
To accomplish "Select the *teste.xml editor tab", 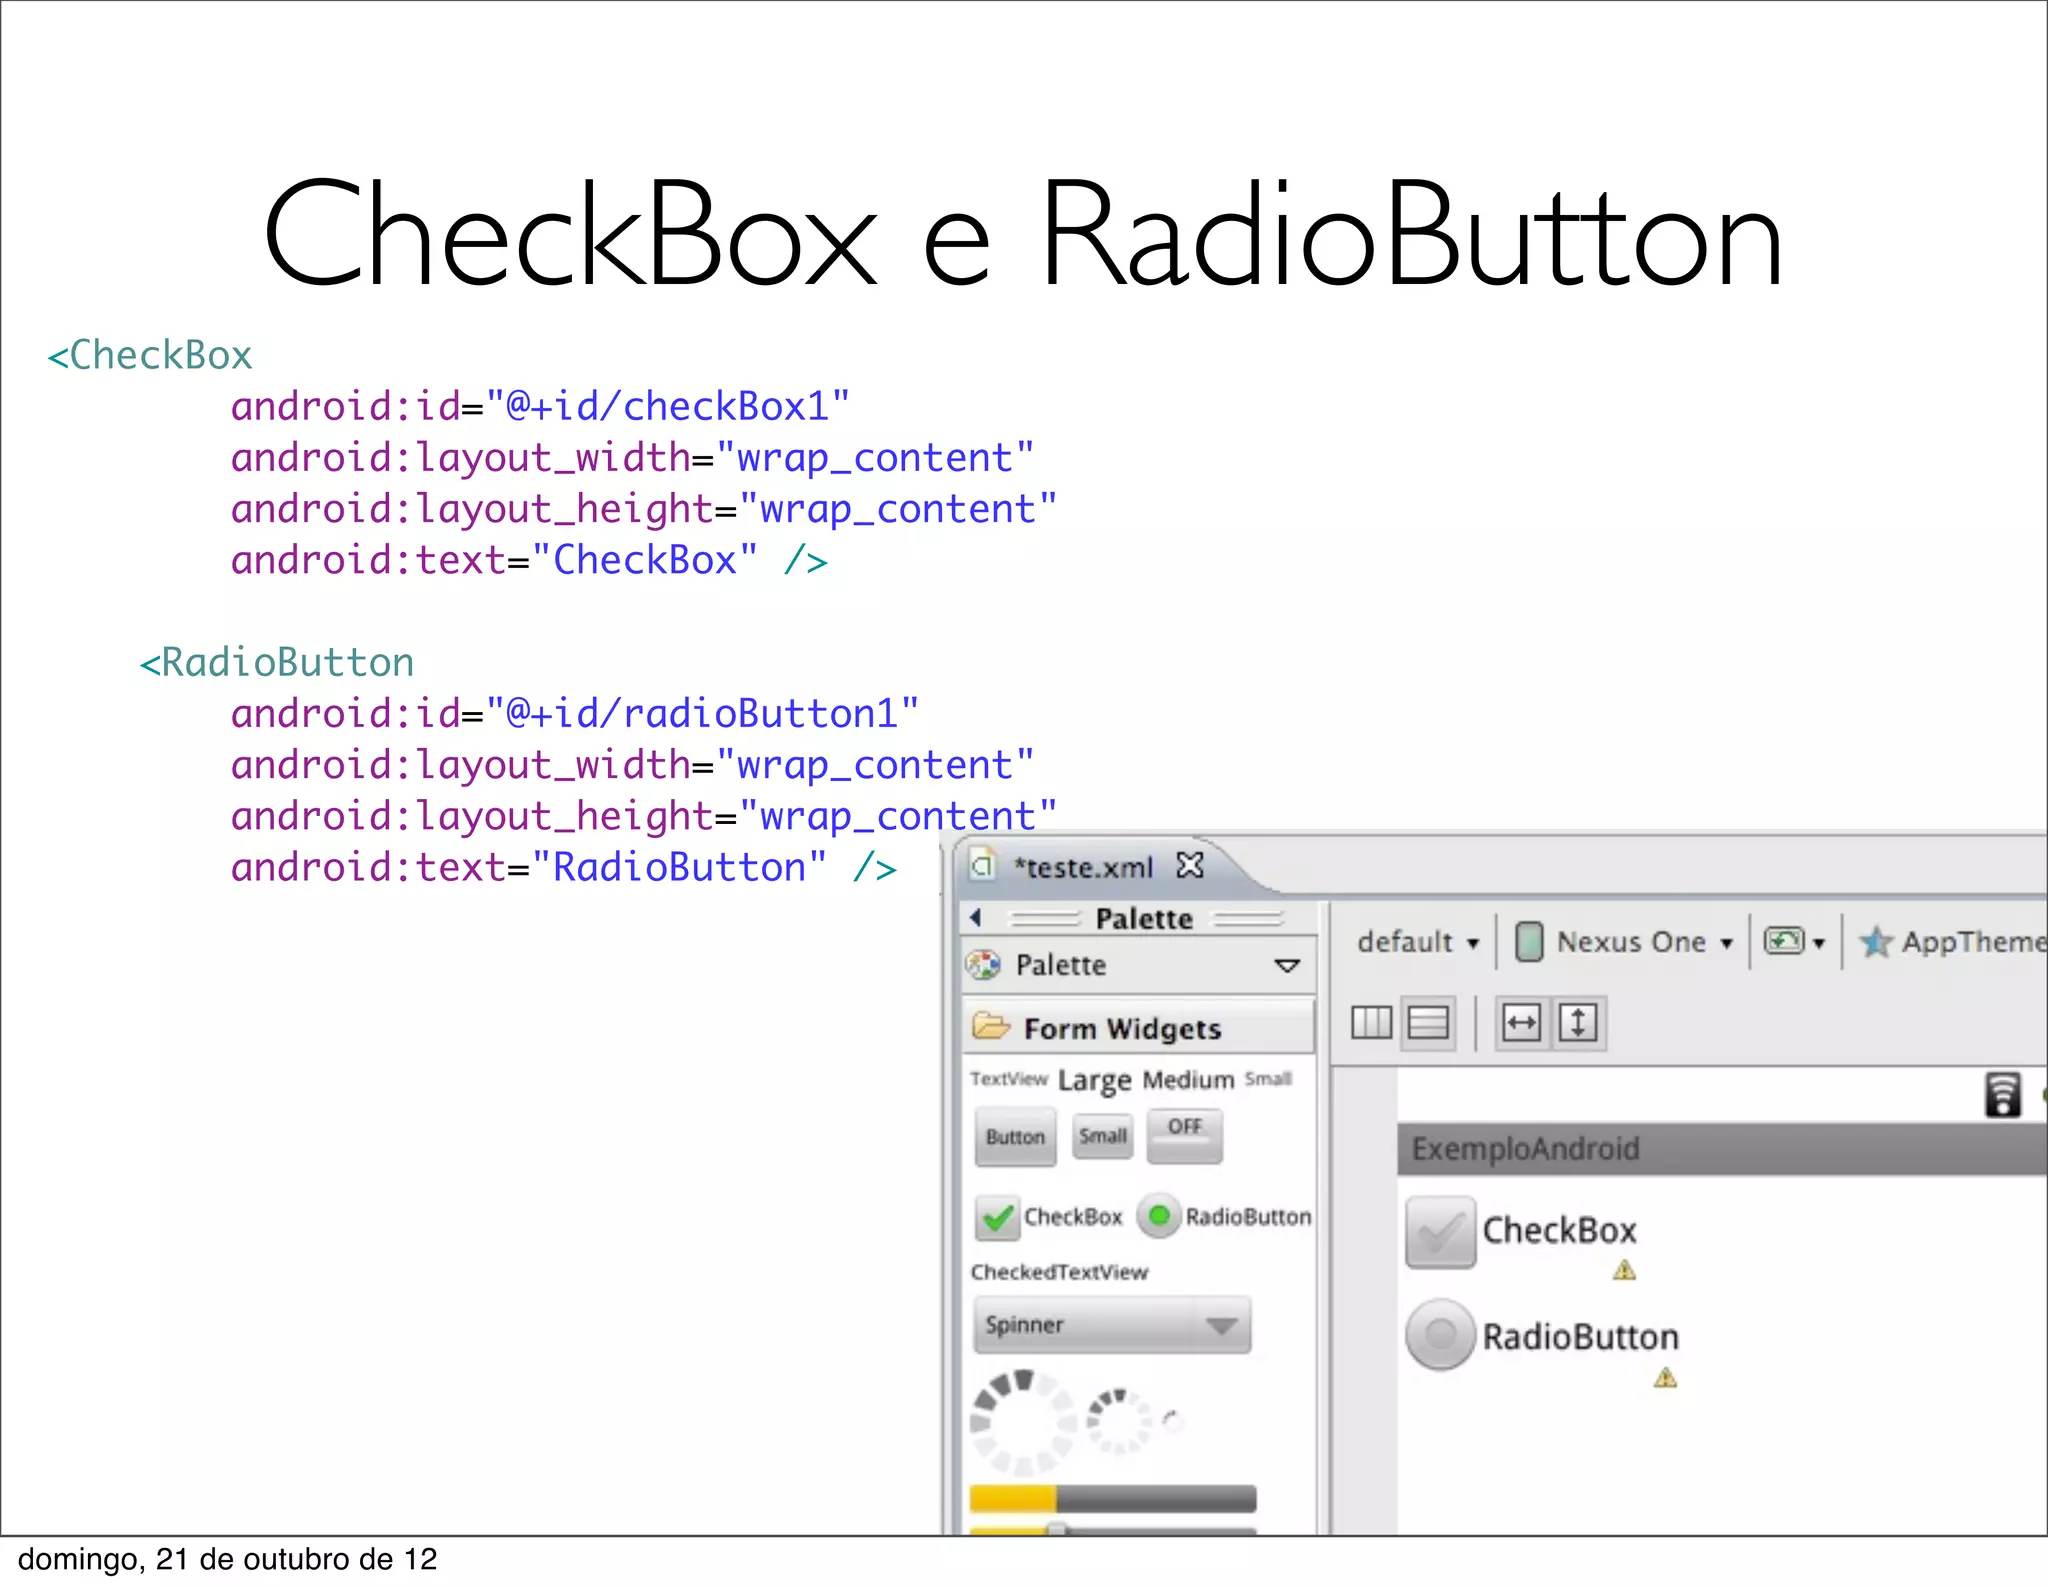I will tap(1084, 867).
